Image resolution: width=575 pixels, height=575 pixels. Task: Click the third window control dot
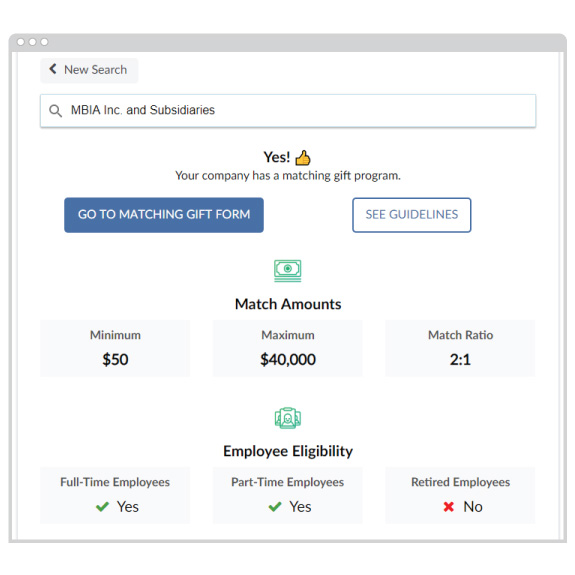pos(44,42)
